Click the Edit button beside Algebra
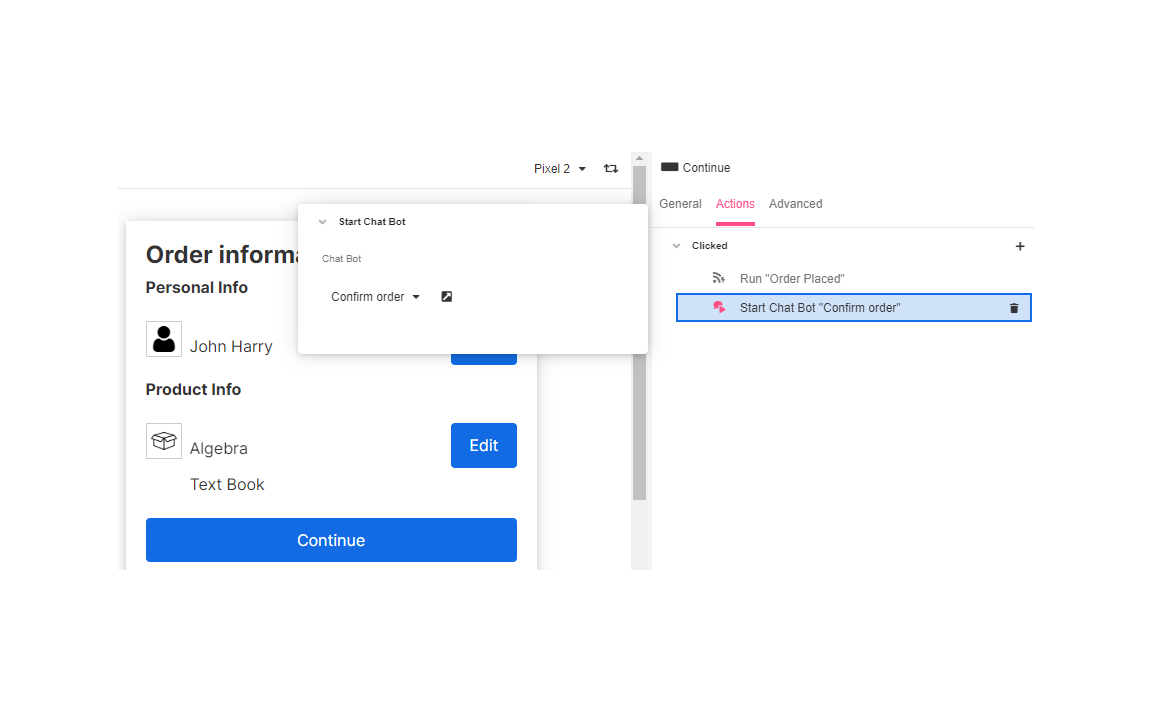Screen dimensions: 1154x723 tap(484, 445)
